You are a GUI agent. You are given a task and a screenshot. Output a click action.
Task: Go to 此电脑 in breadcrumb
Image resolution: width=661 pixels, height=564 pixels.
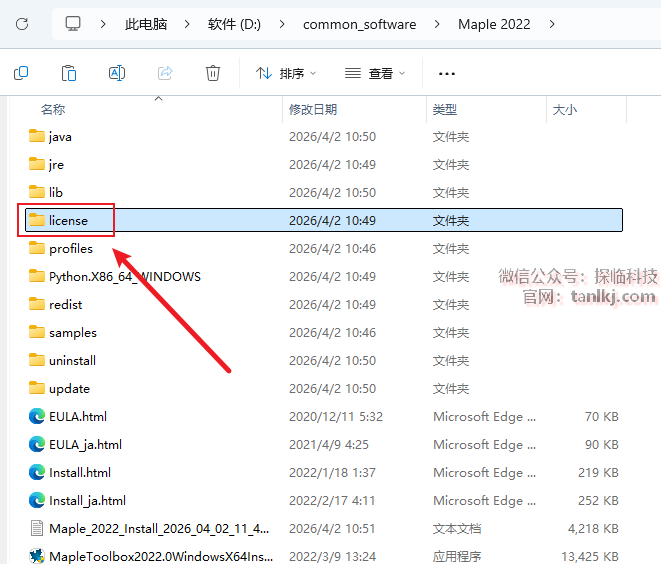click(x=146, y=24)
